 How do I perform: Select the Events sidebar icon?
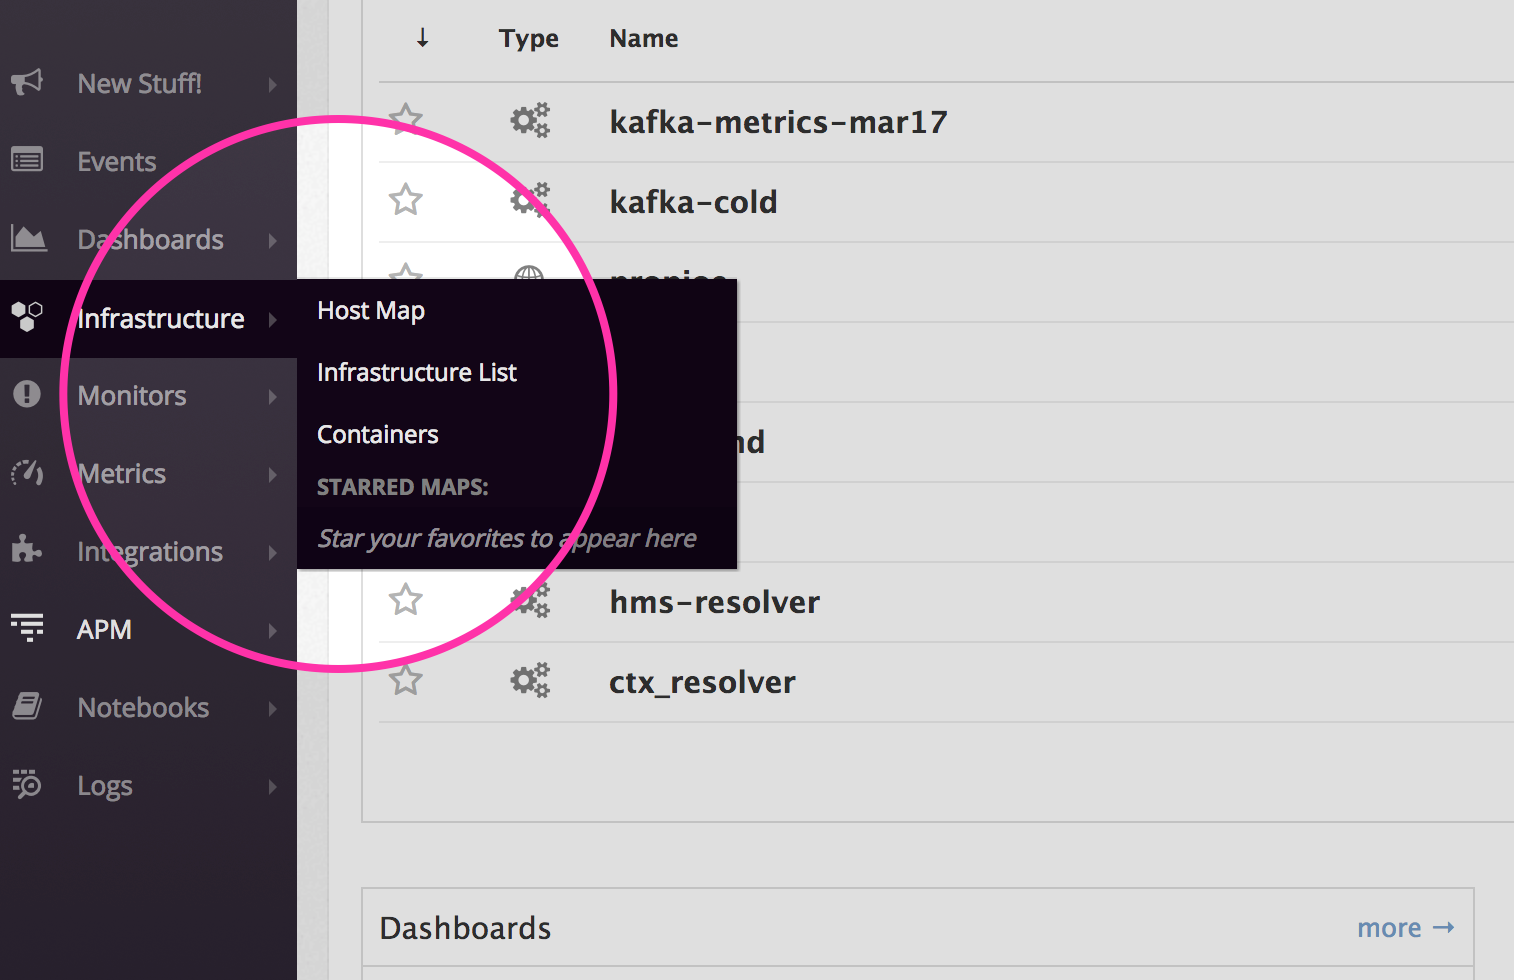(x=27, y=160)
